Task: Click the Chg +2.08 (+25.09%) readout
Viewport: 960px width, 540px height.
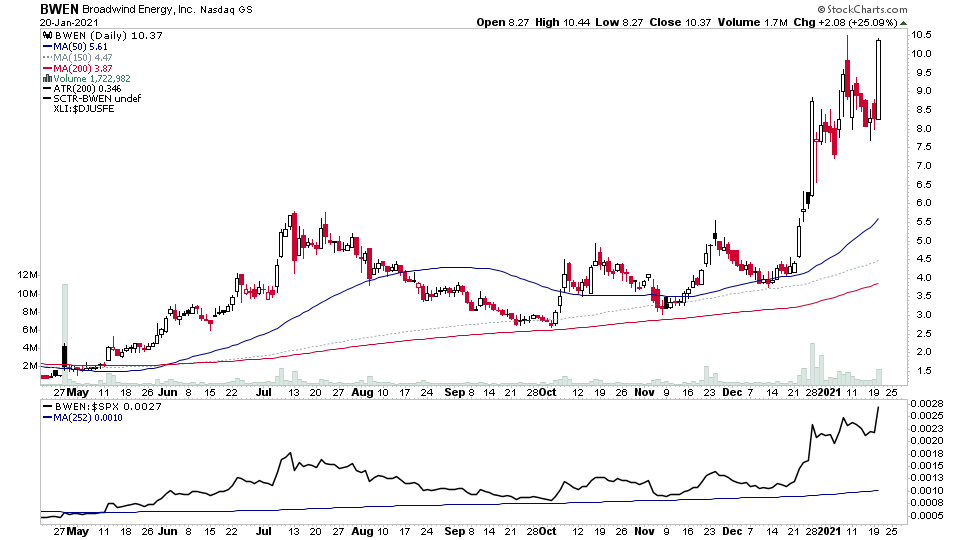Action: [x=846, y=22]
